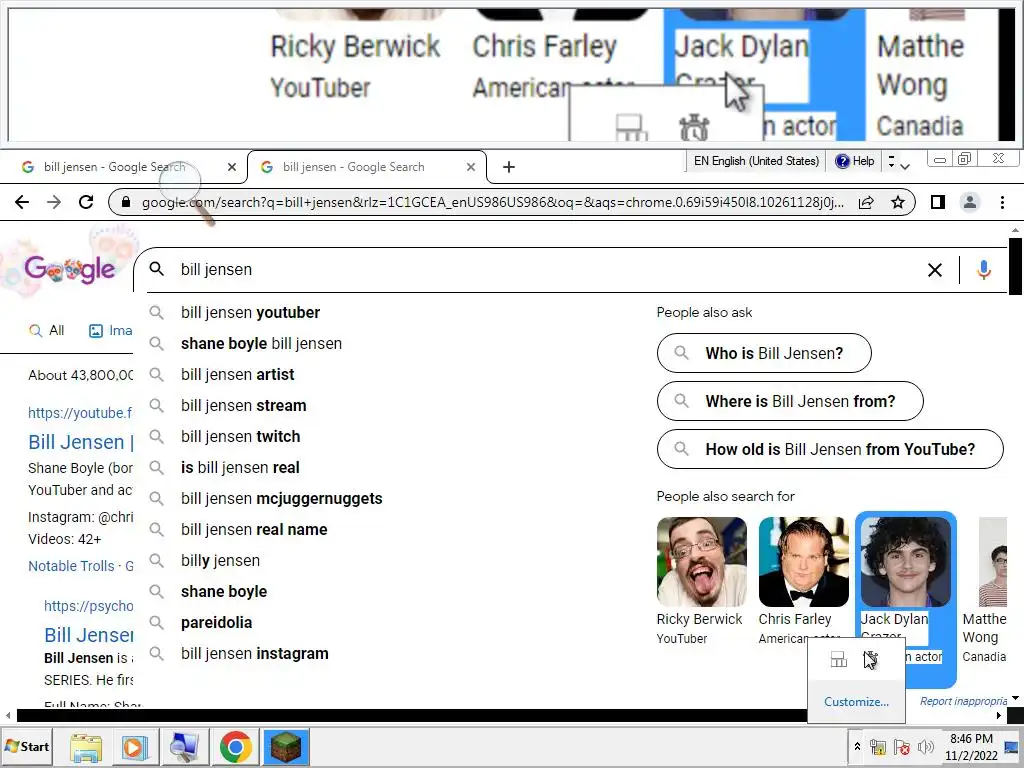Clear the search box with the X

coord(935,270)
